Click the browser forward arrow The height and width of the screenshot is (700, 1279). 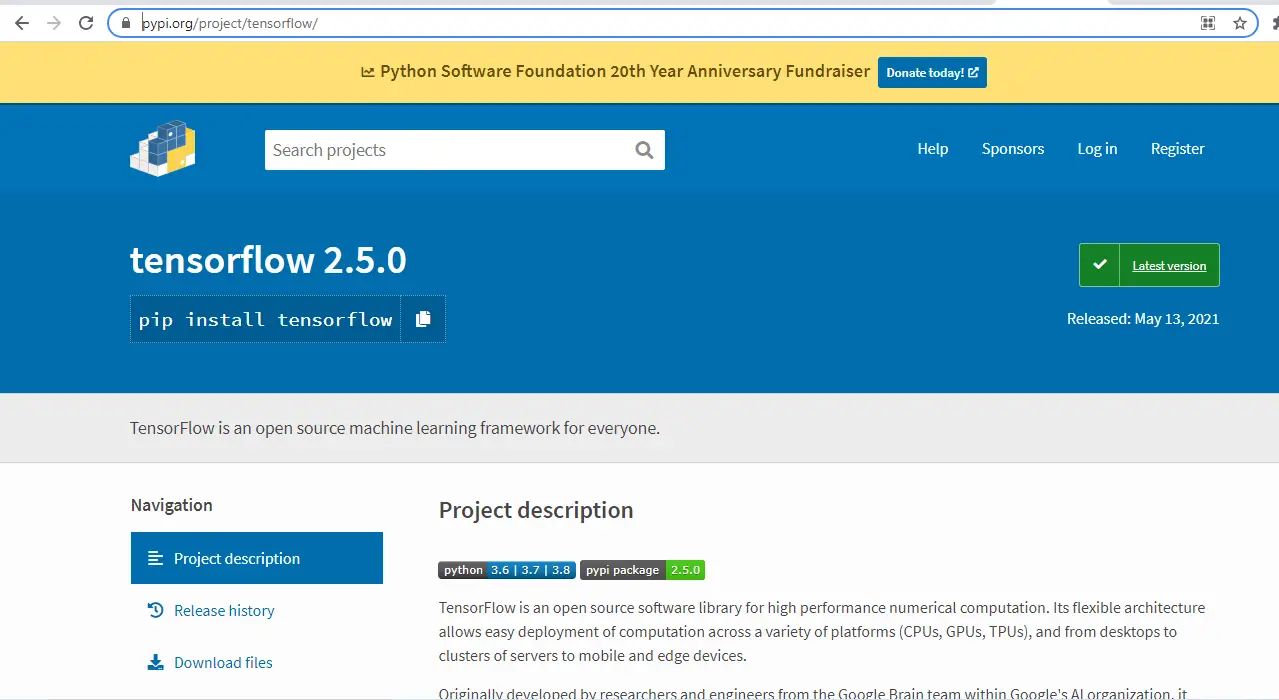(x=54, y=23)
